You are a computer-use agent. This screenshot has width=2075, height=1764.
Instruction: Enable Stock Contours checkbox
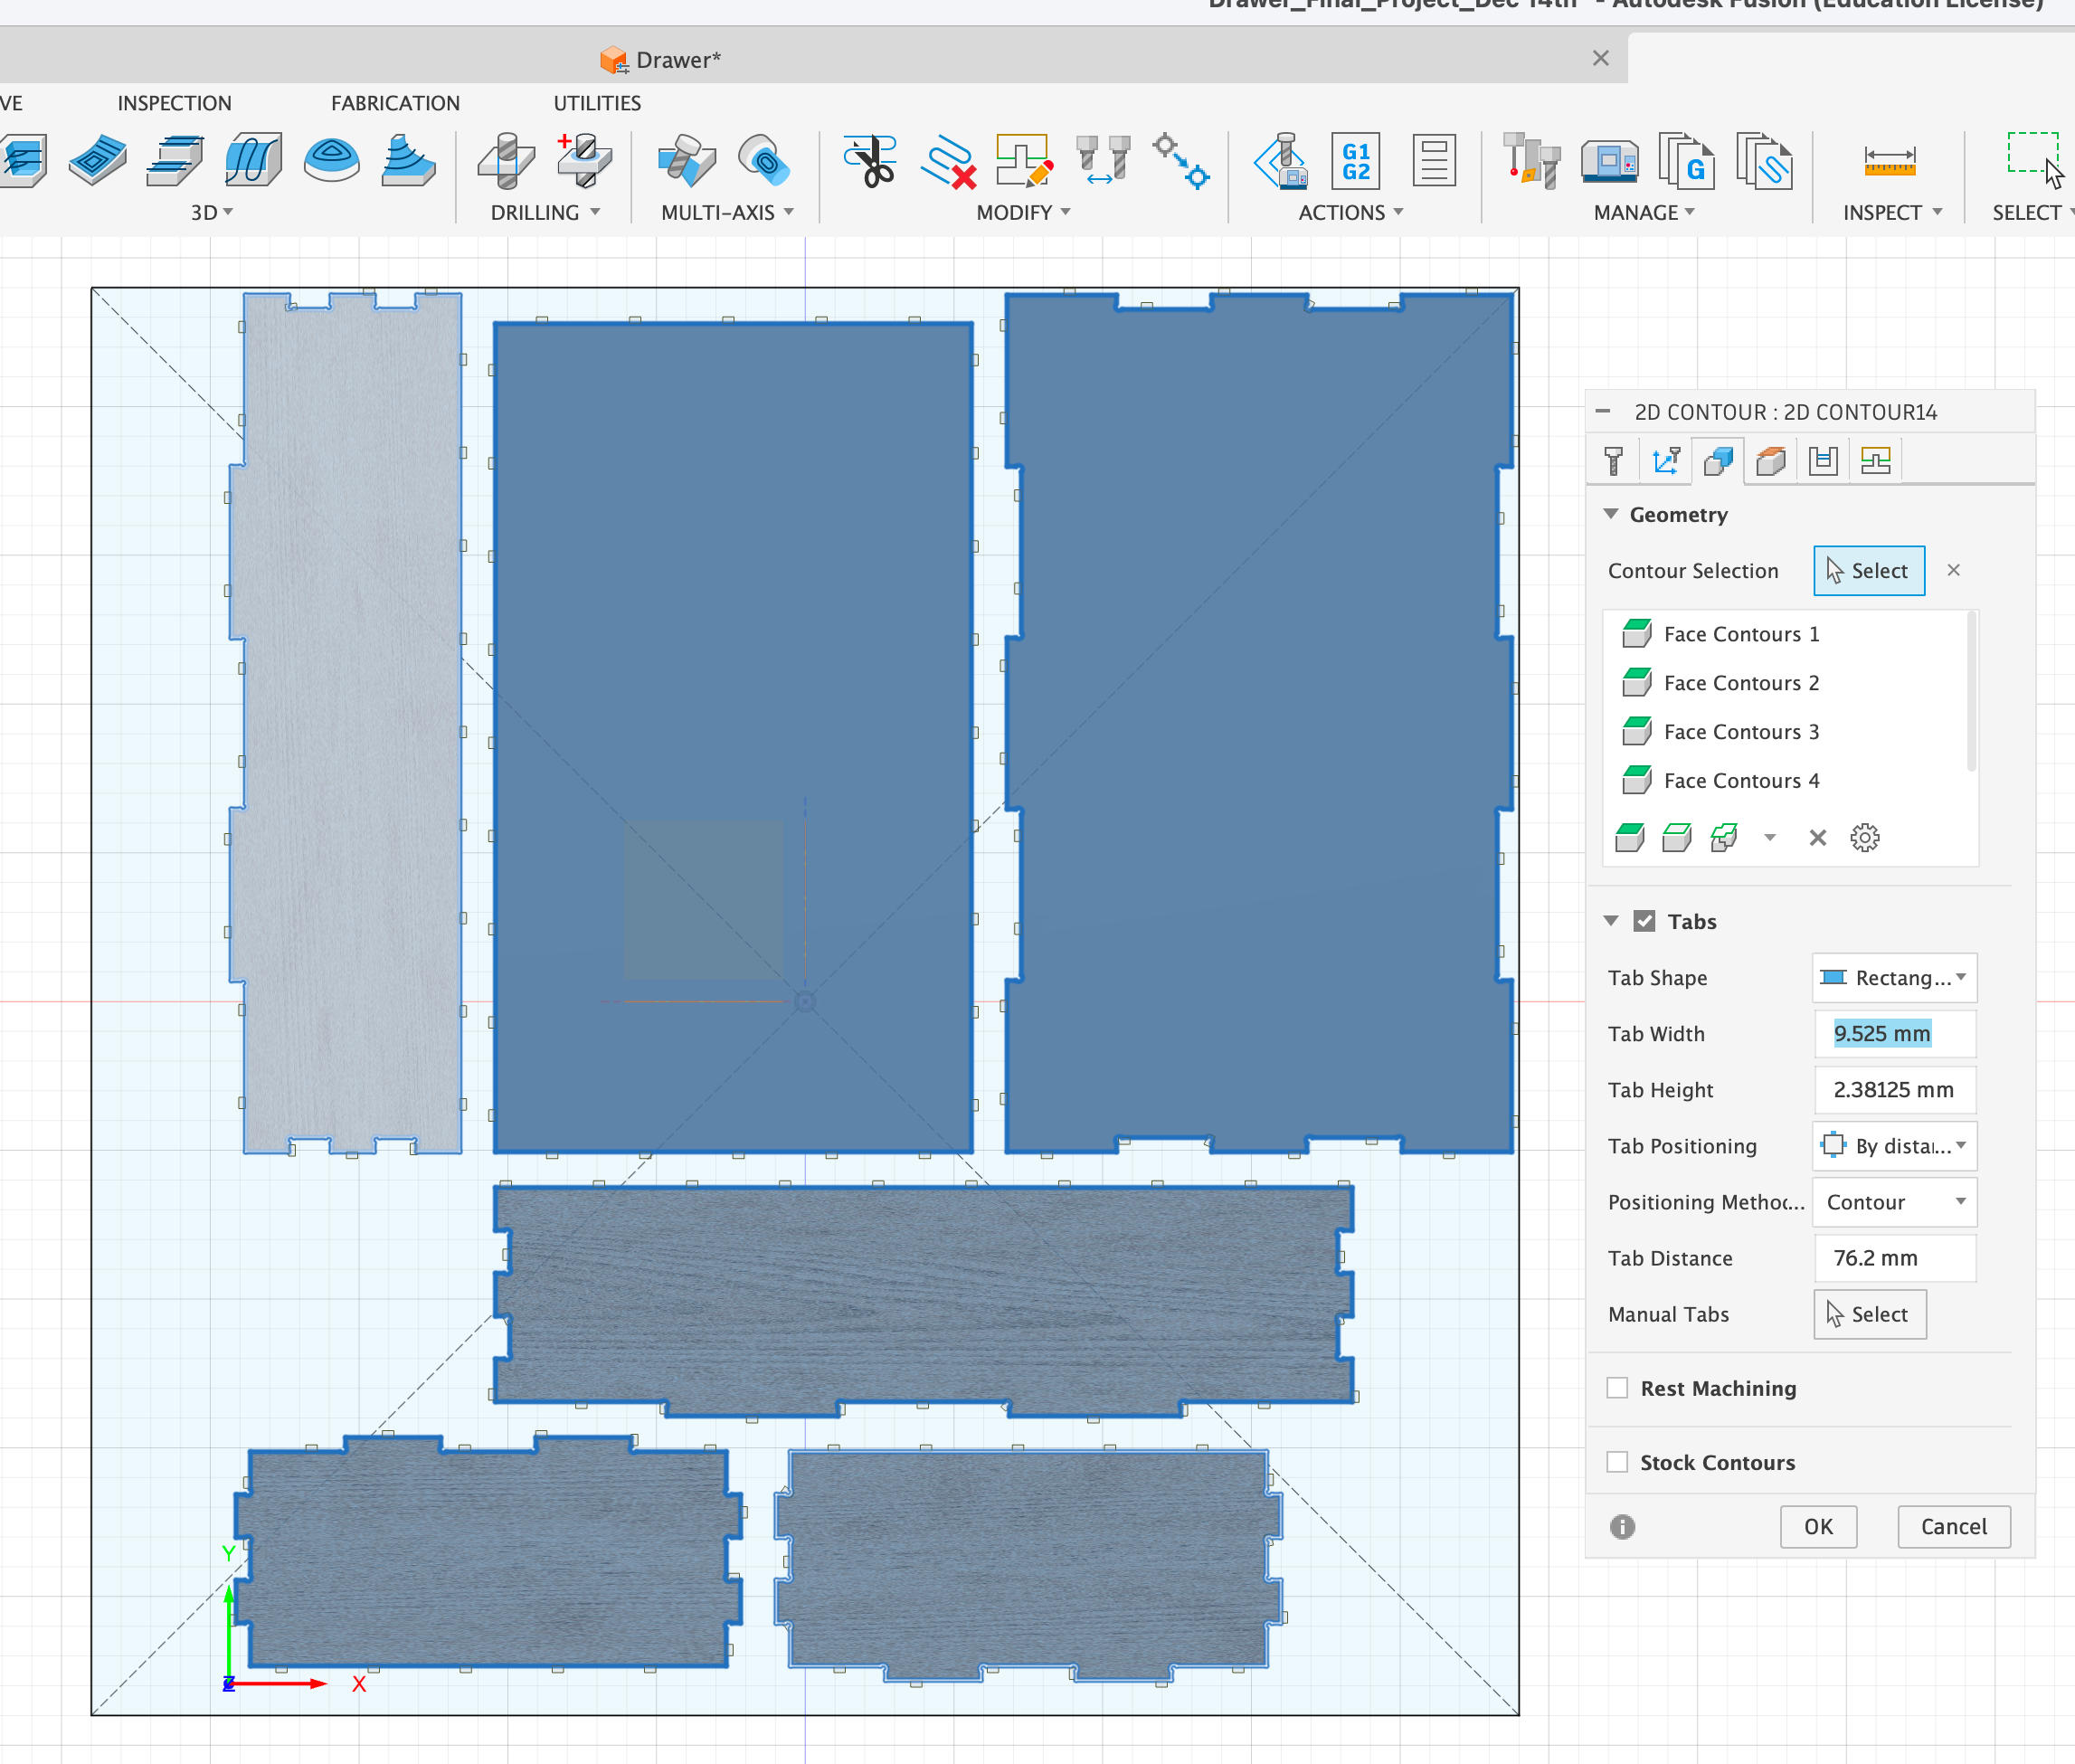coord(1617,1462)
